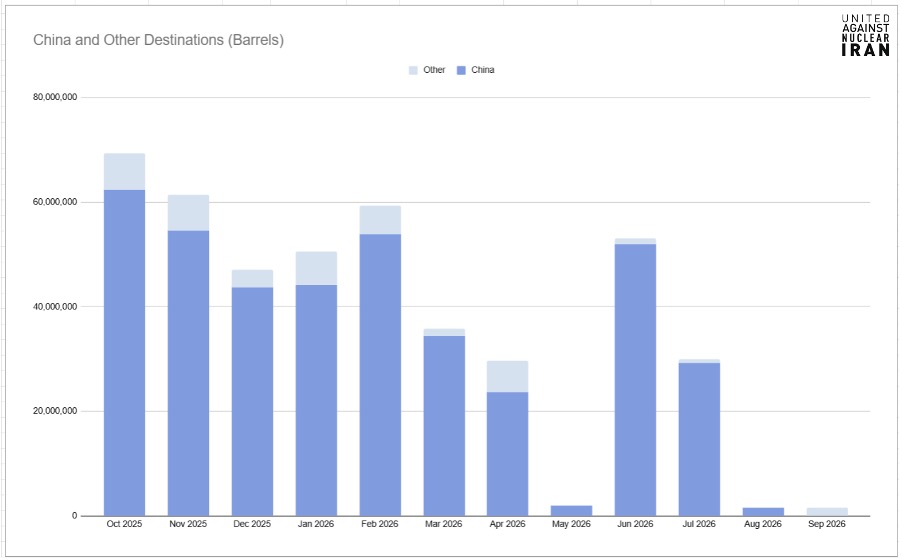Select the Dec 2025 China bar segment

[252, 402]
